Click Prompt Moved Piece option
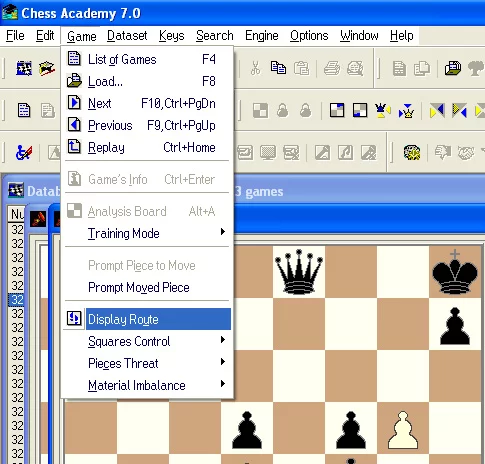This screenshot has height=464, width=485. coord(147,287)
